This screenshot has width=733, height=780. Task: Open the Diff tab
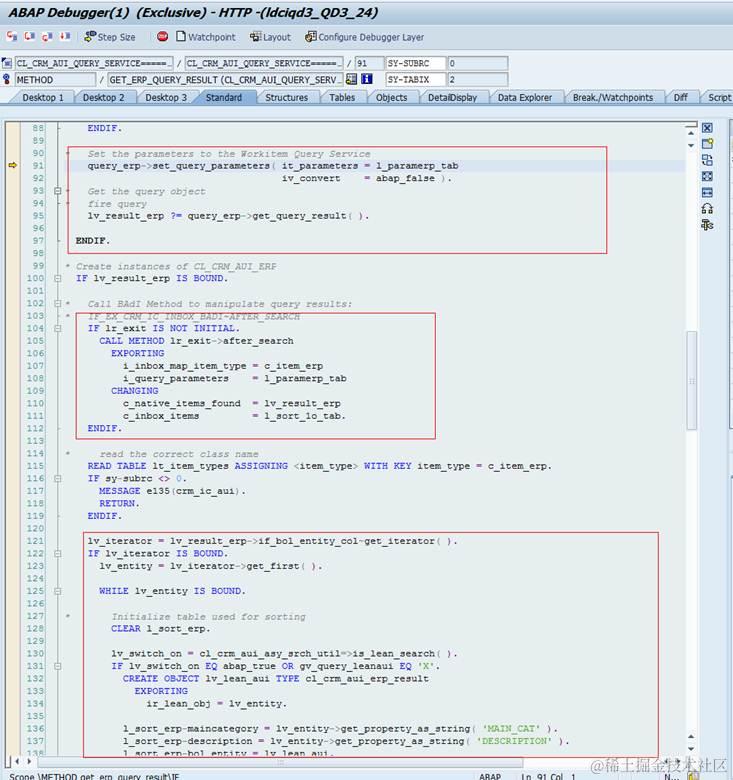[x=680, y=98]
